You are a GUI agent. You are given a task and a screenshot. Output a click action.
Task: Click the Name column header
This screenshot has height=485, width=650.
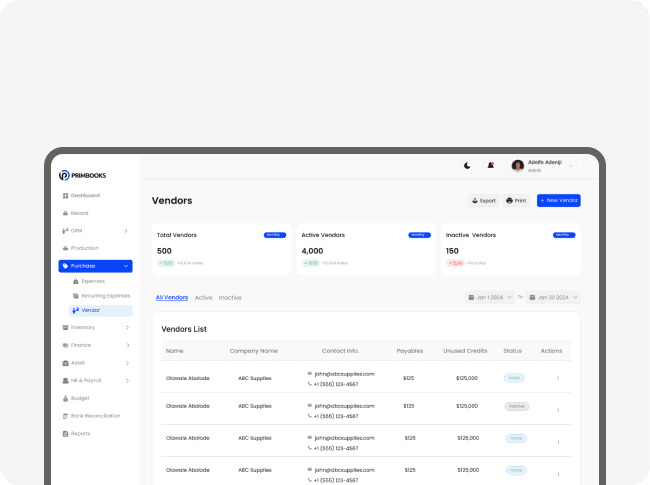click(175, 351)
